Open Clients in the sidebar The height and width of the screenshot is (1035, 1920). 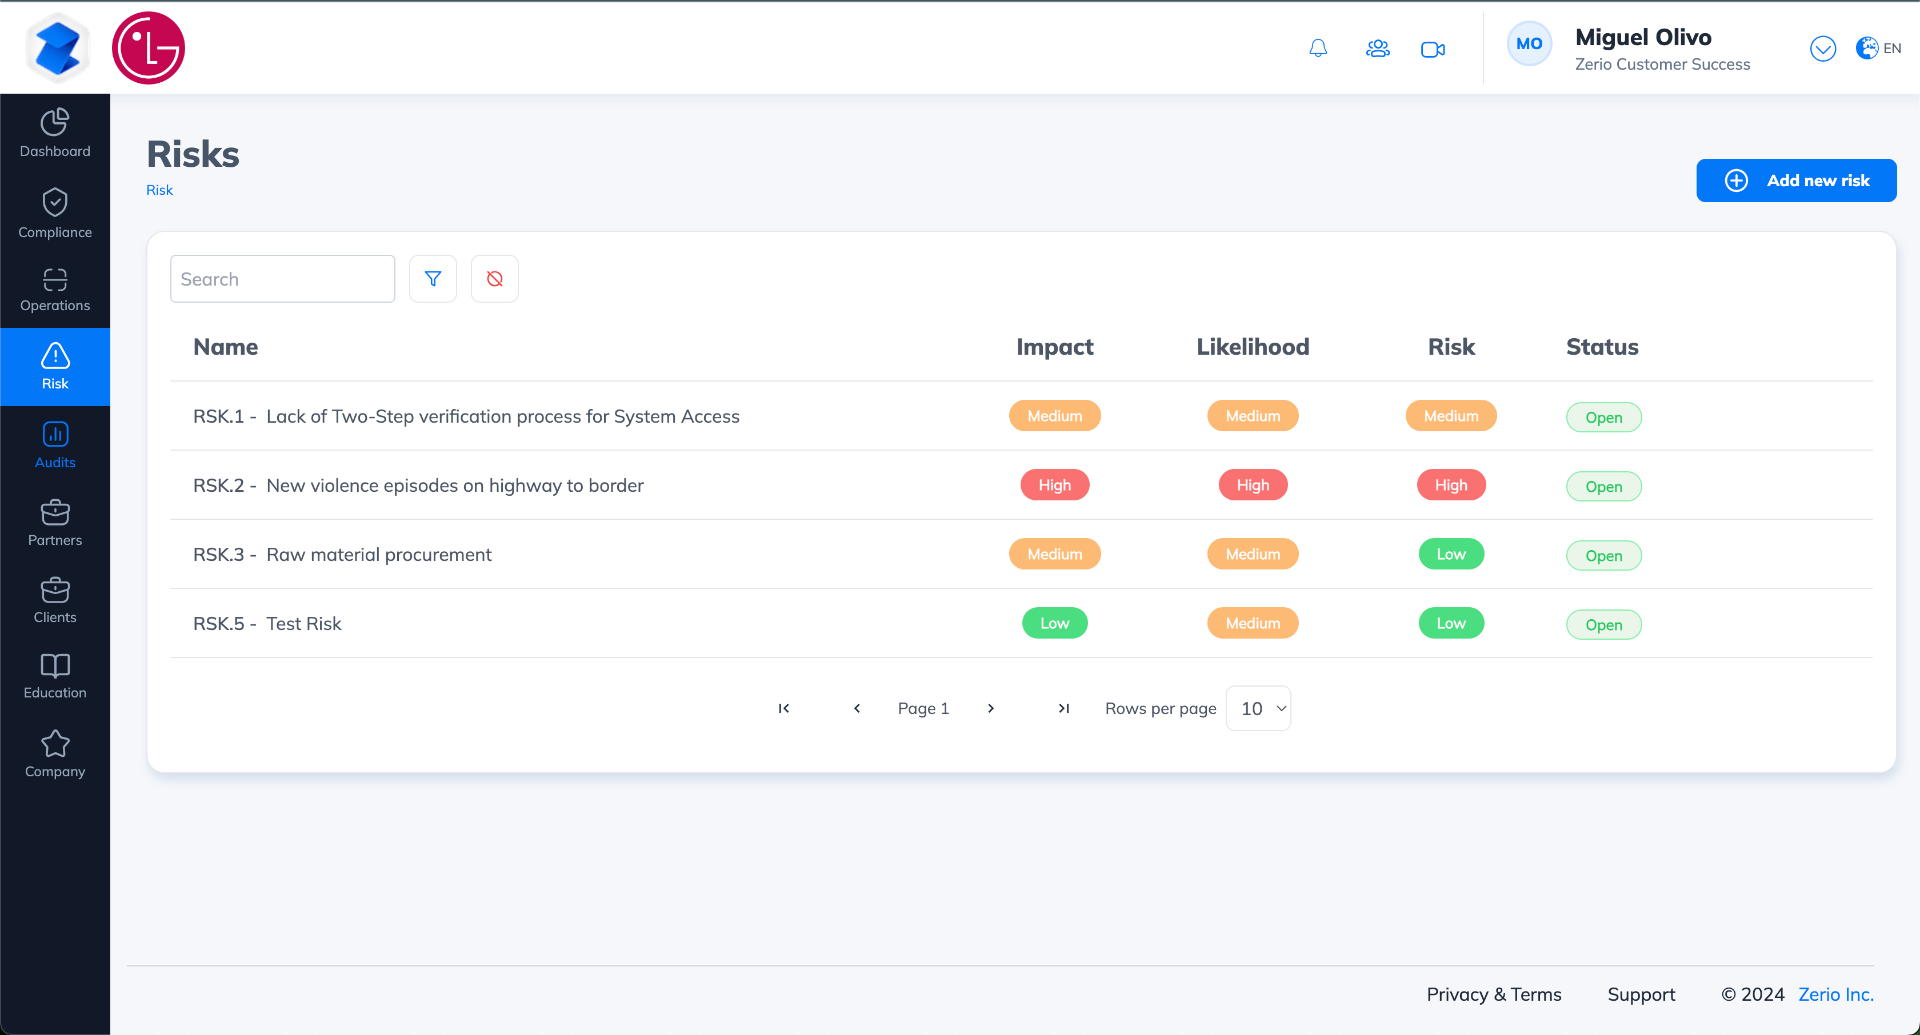(55, 600)
